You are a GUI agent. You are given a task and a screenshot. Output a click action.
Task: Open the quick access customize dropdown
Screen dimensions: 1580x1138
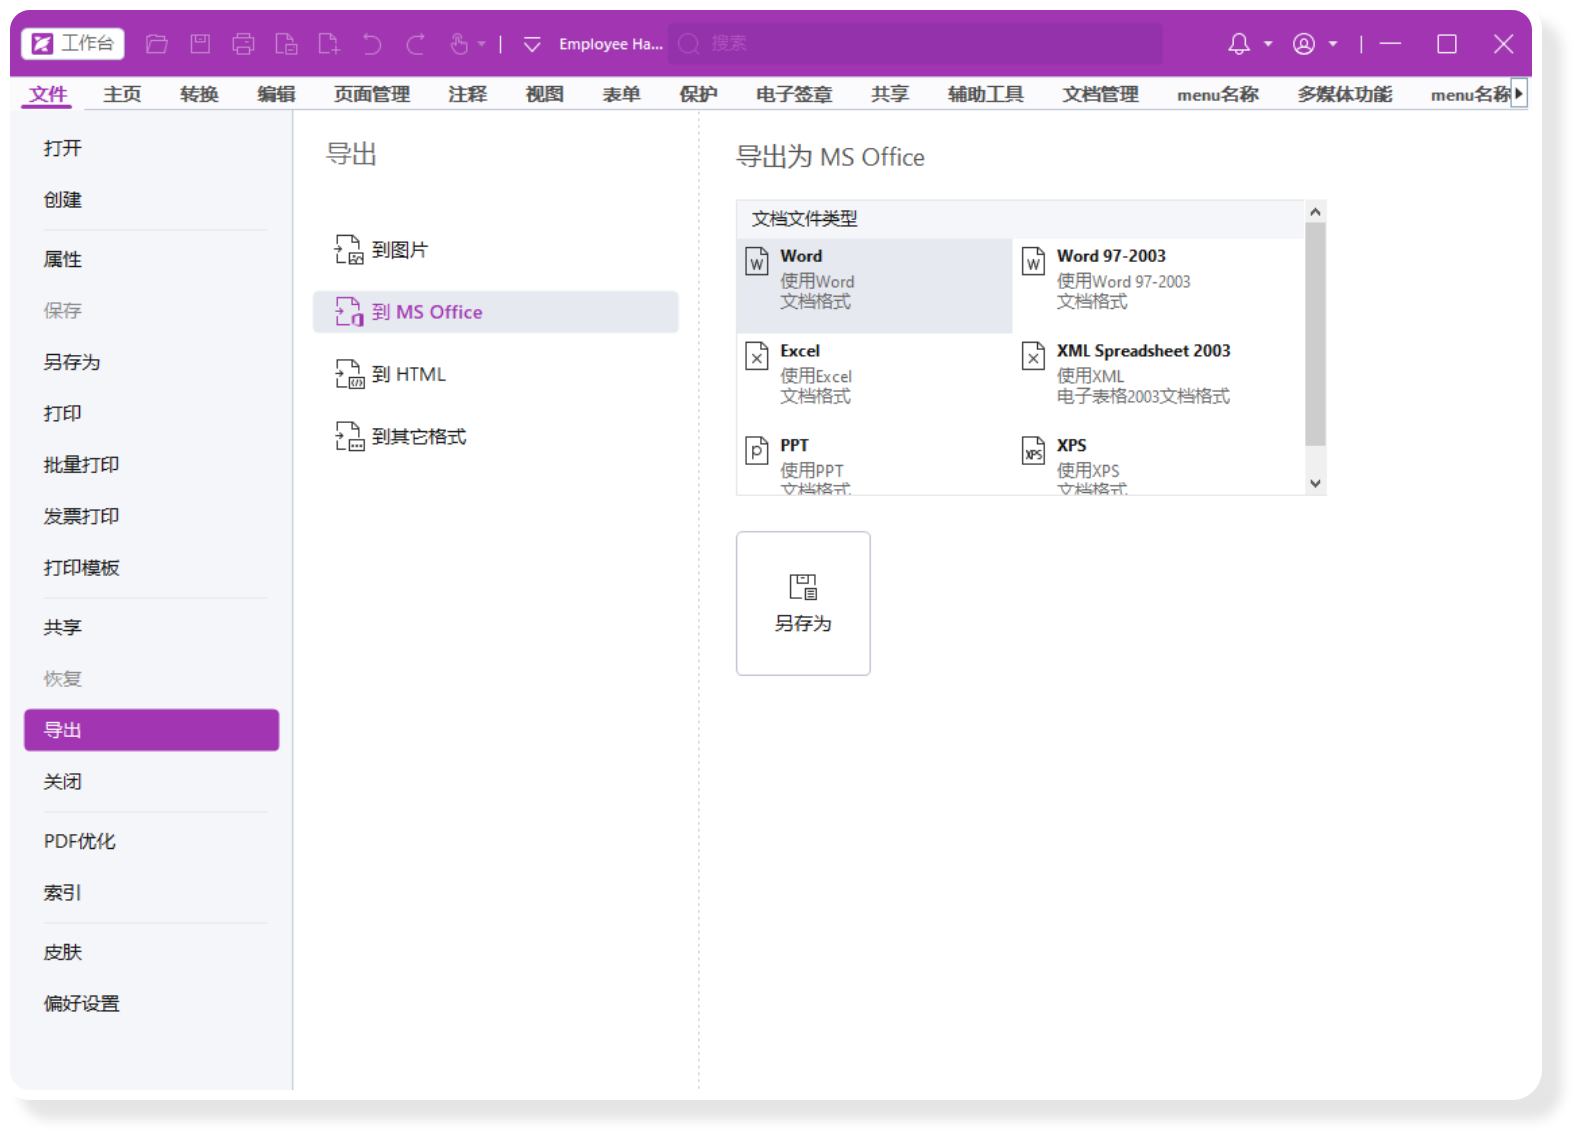(532, 44)
